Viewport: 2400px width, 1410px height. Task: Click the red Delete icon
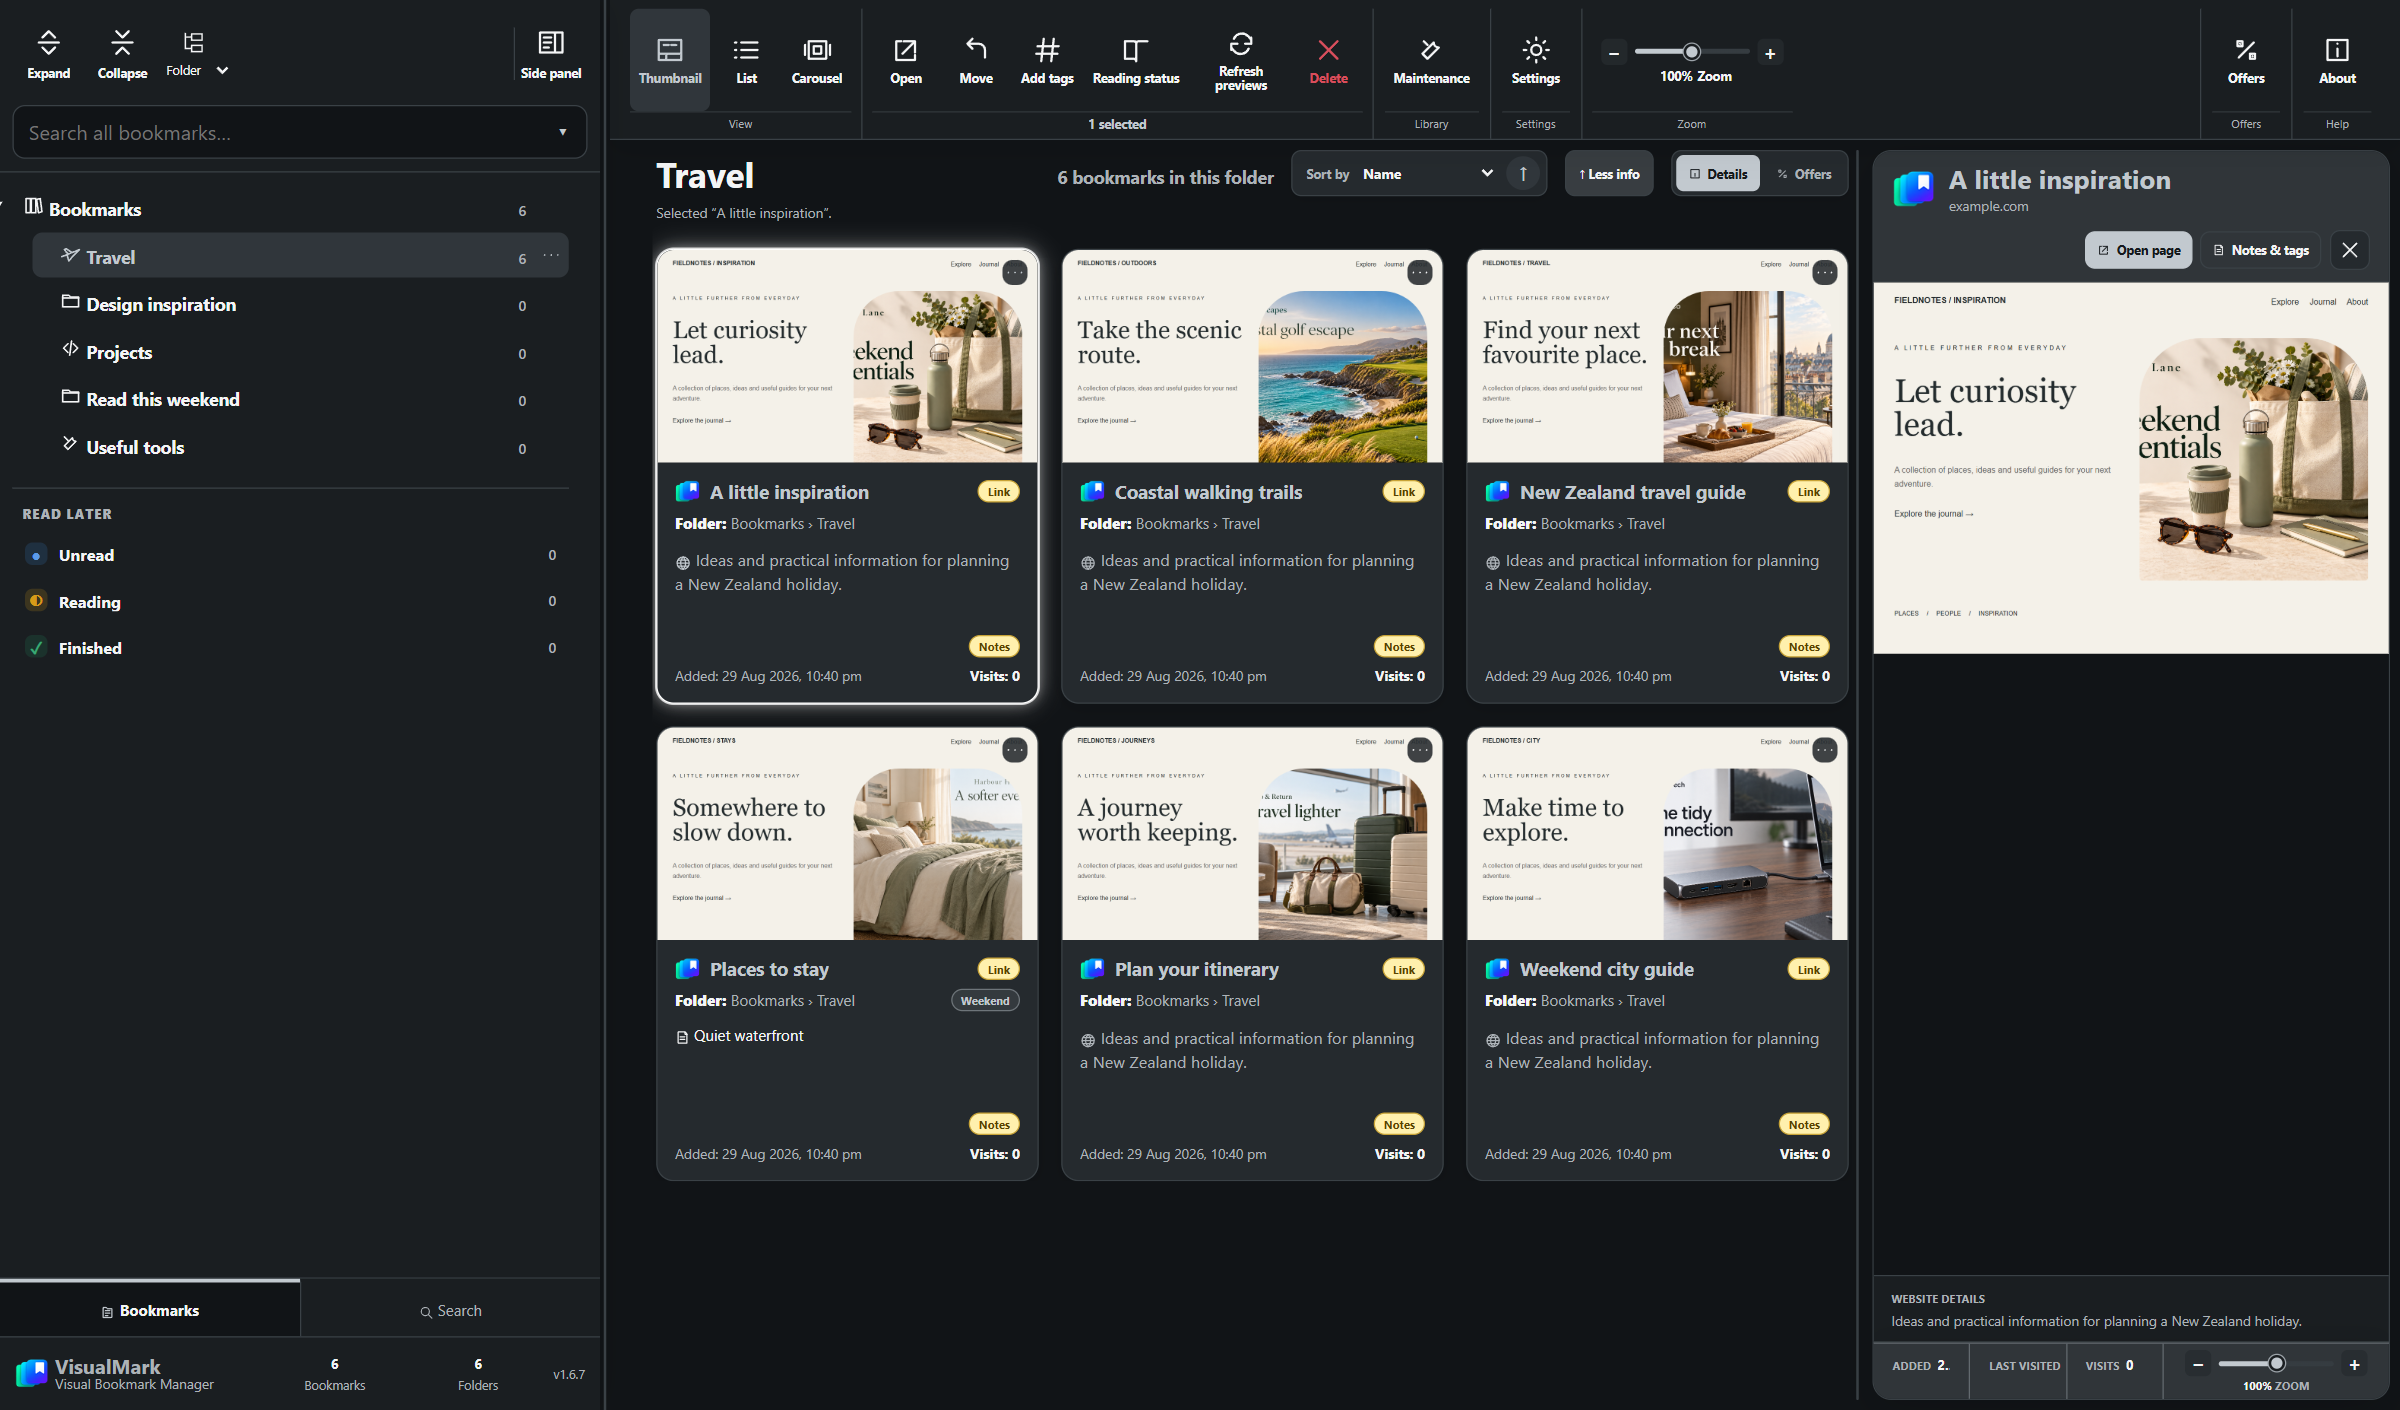[x=1328, y=50]
